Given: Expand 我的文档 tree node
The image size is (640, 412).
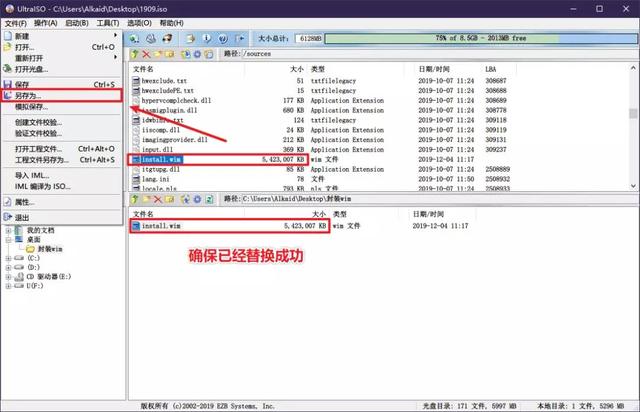Looking at the screenshot, I should point(8,231).
